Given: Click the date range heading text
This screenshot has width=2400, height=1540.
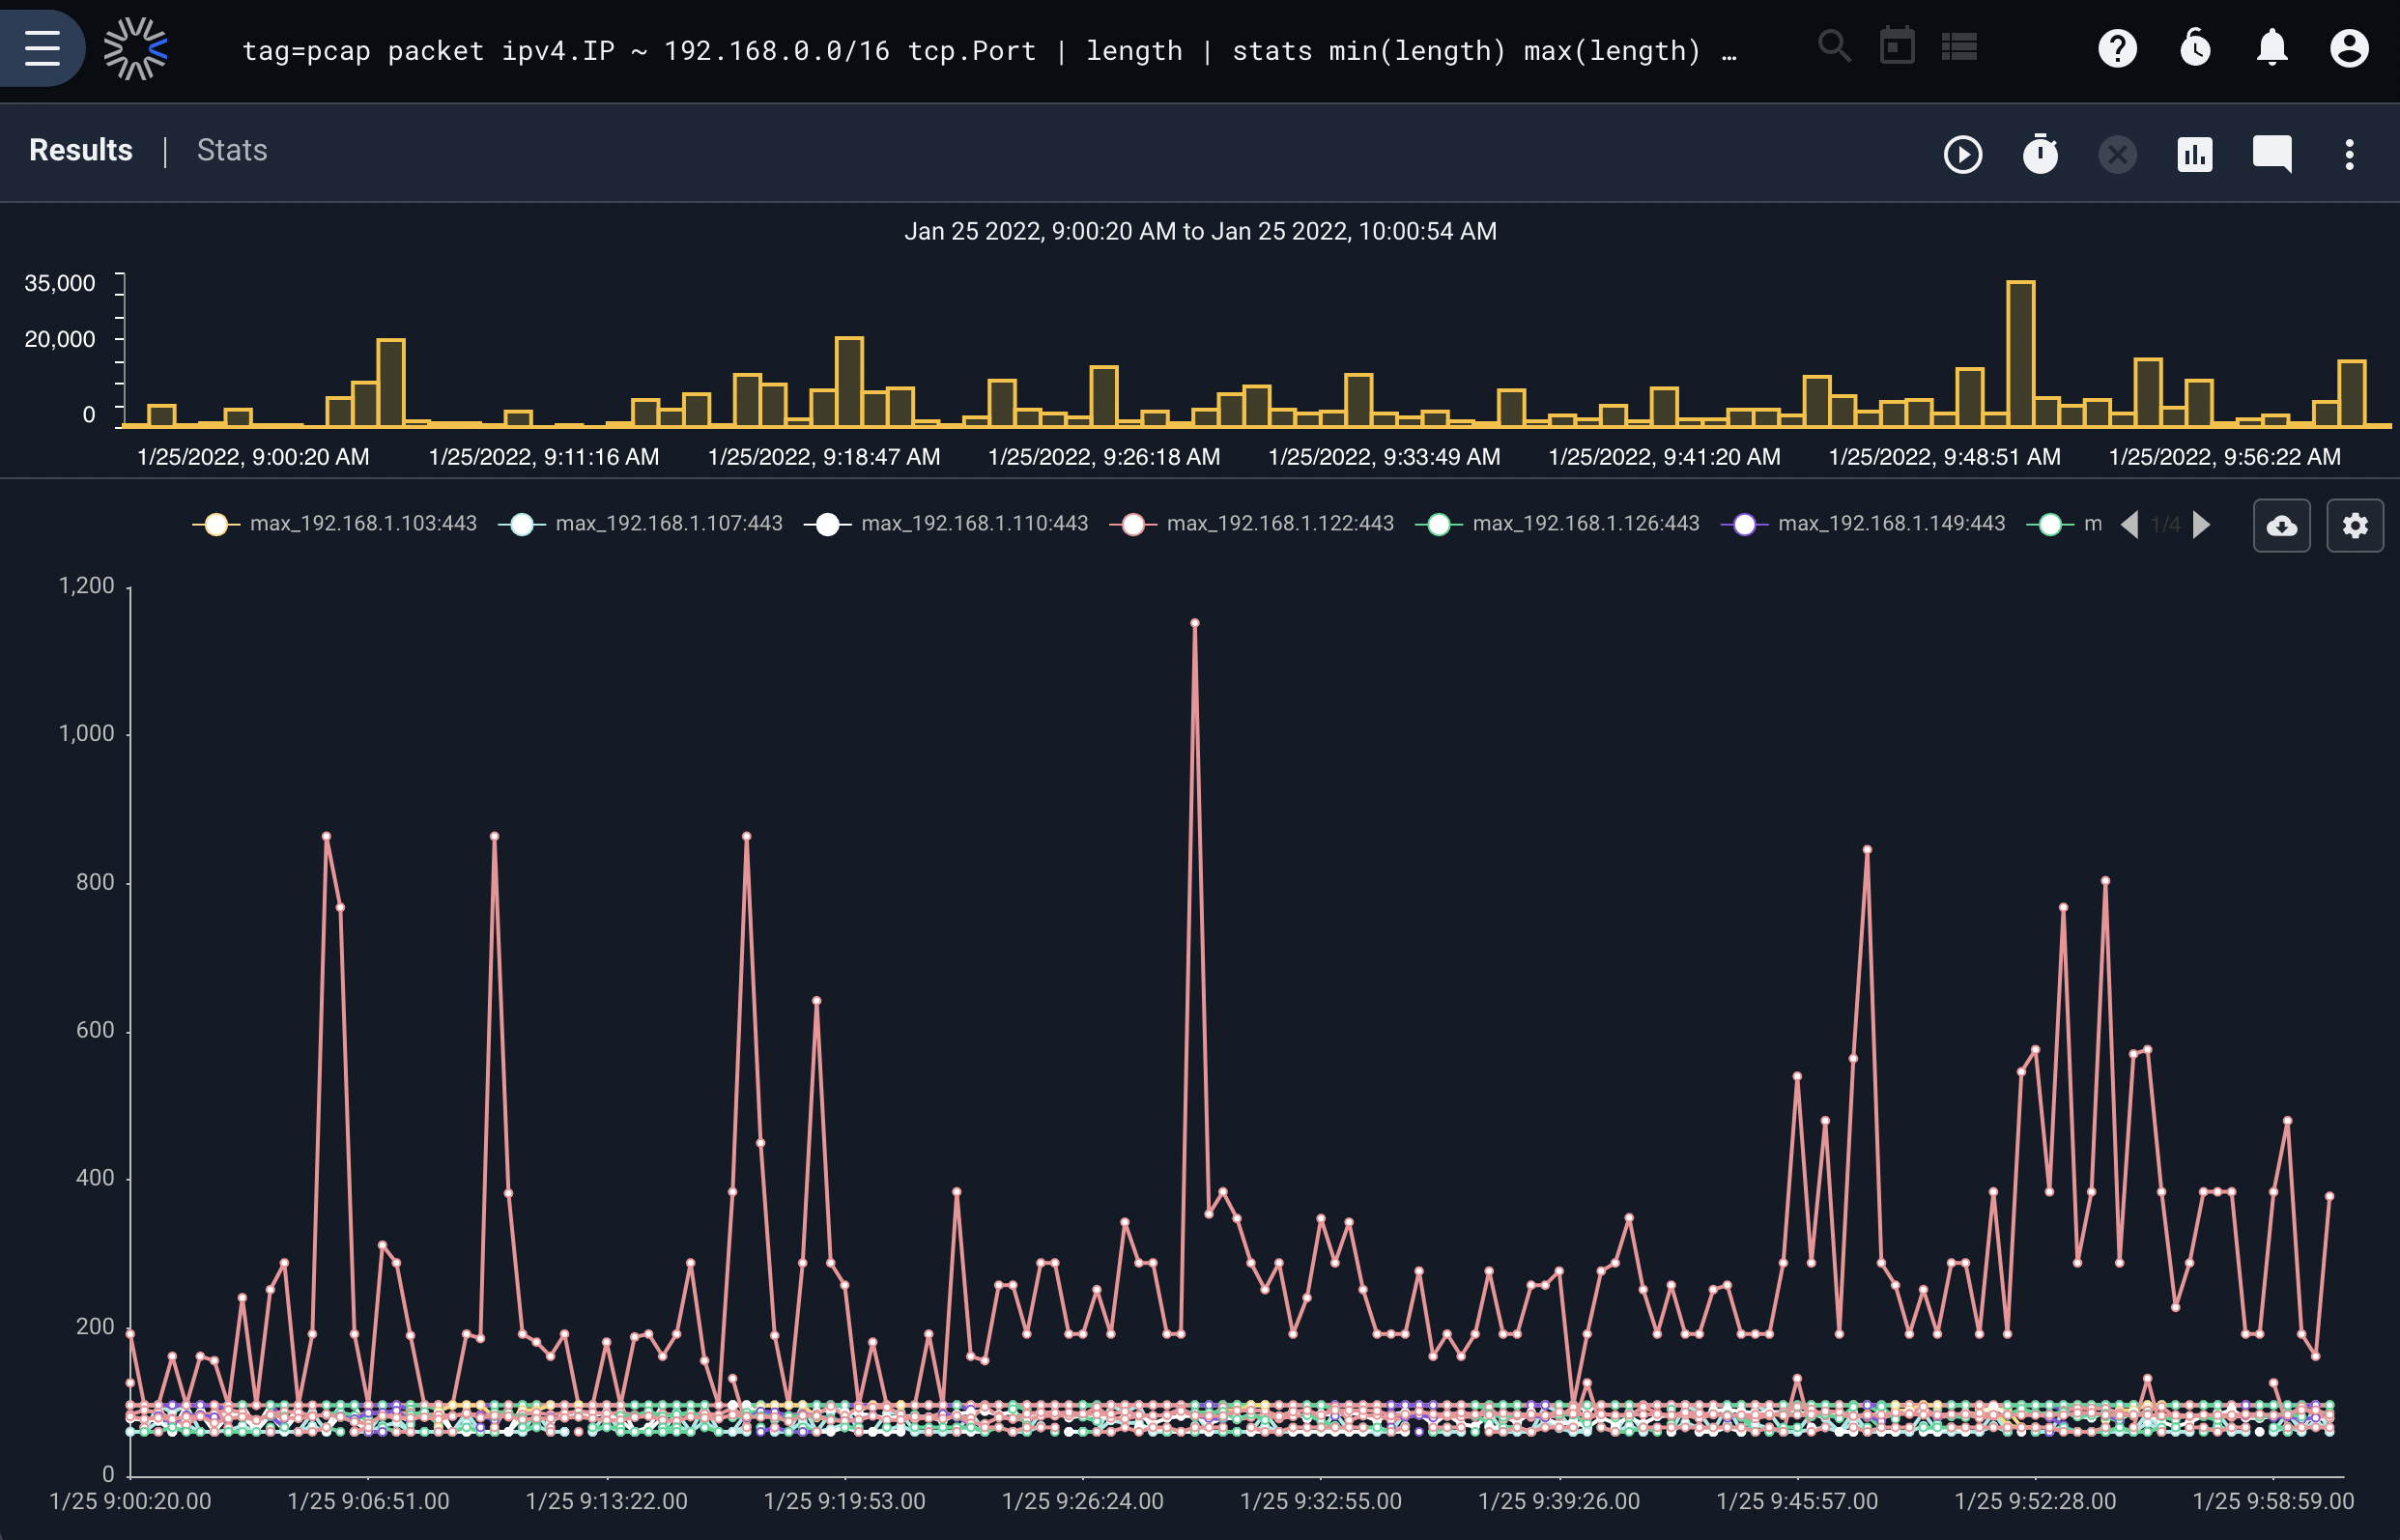Looking at the screenshot, I should point(1200,232).
